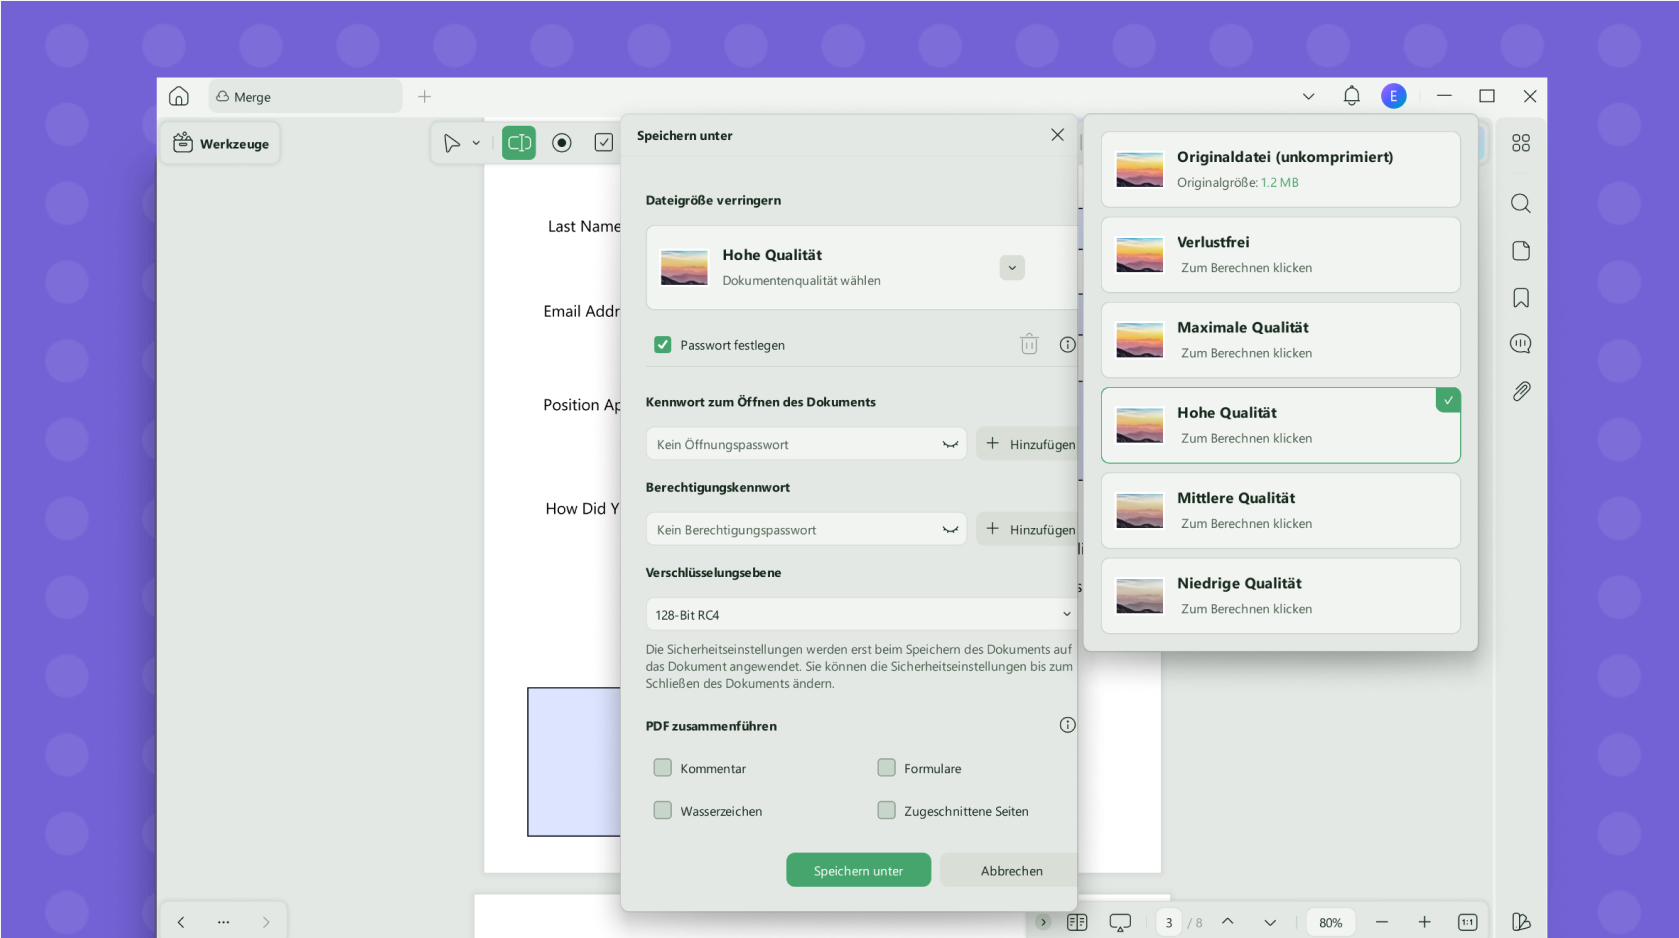
Task: Click the Kein Öffnungspasswort field
Action: (x=806, y=444)
